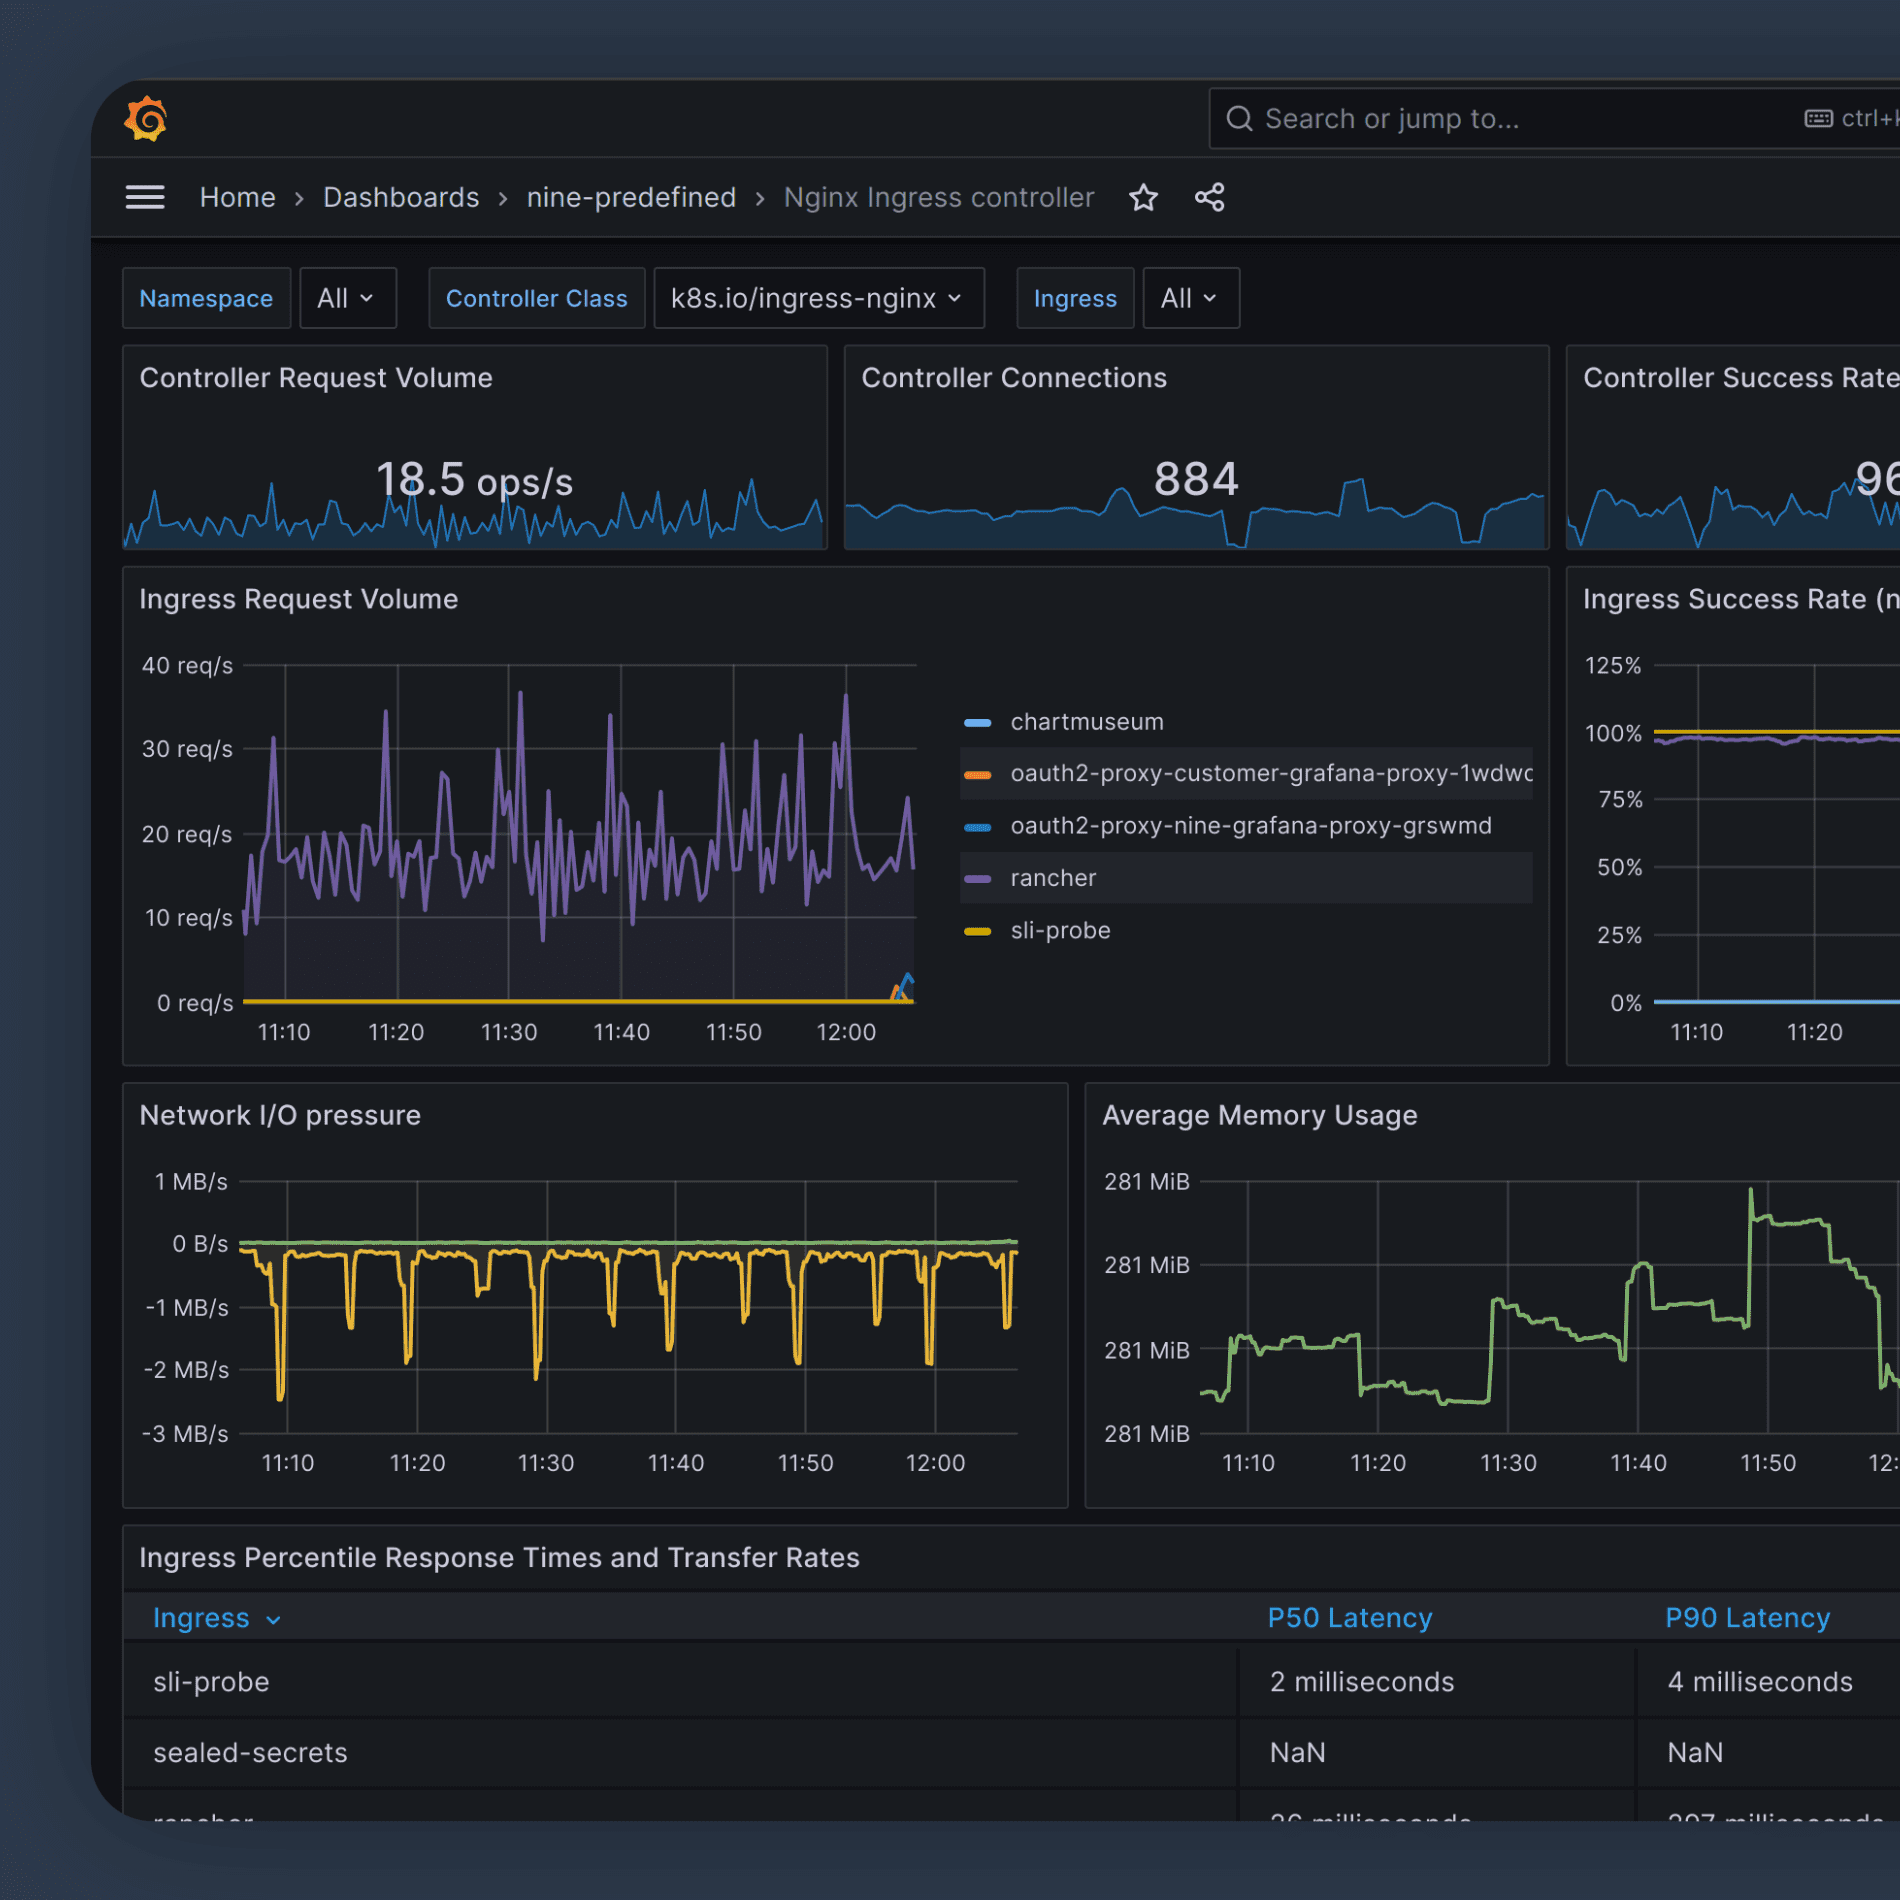Expand Controller Class k8s.io/ingress-nginx dropdown
The image size is (1900, 1900).
817,298
